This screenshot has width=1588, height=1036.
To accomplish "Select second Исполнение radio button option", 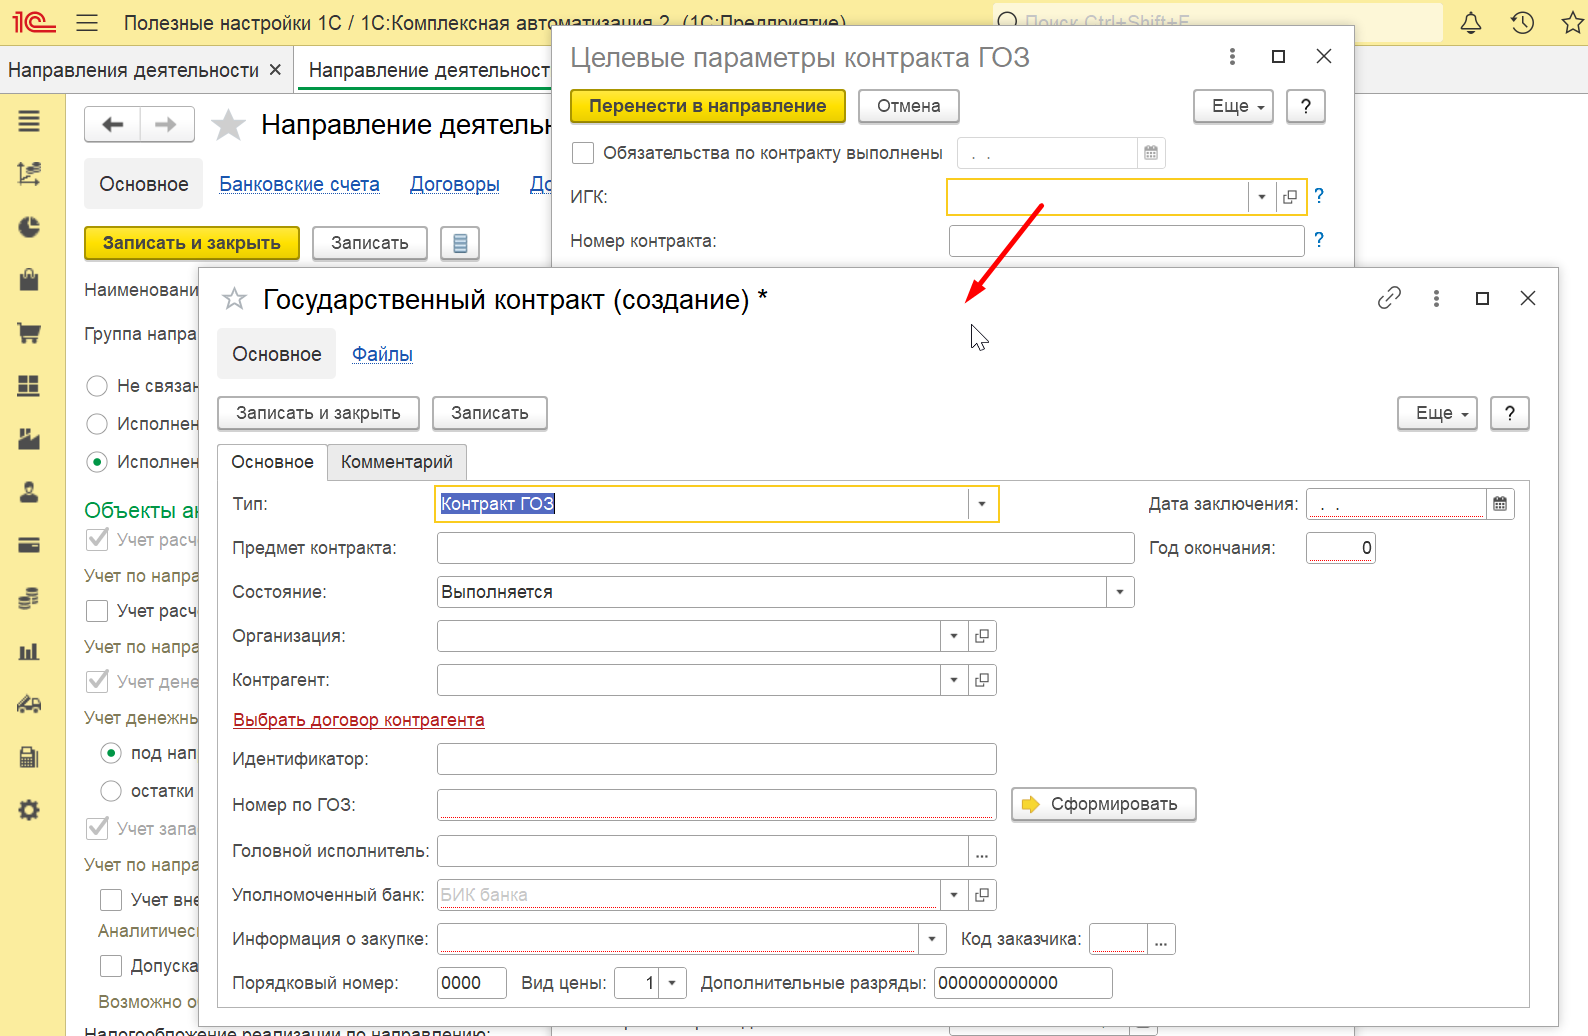I will (x=97, y=424).
